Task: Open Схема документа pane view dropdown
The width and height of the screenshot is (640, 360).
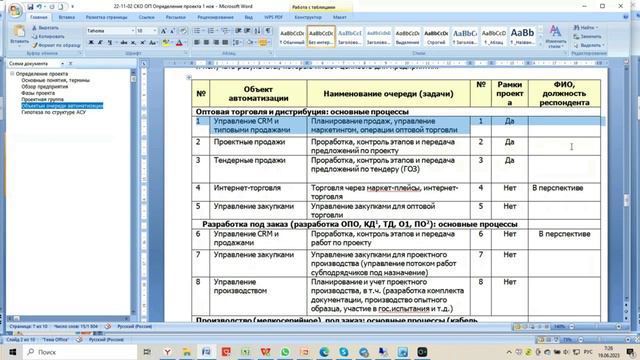Action: pos(62,64)
